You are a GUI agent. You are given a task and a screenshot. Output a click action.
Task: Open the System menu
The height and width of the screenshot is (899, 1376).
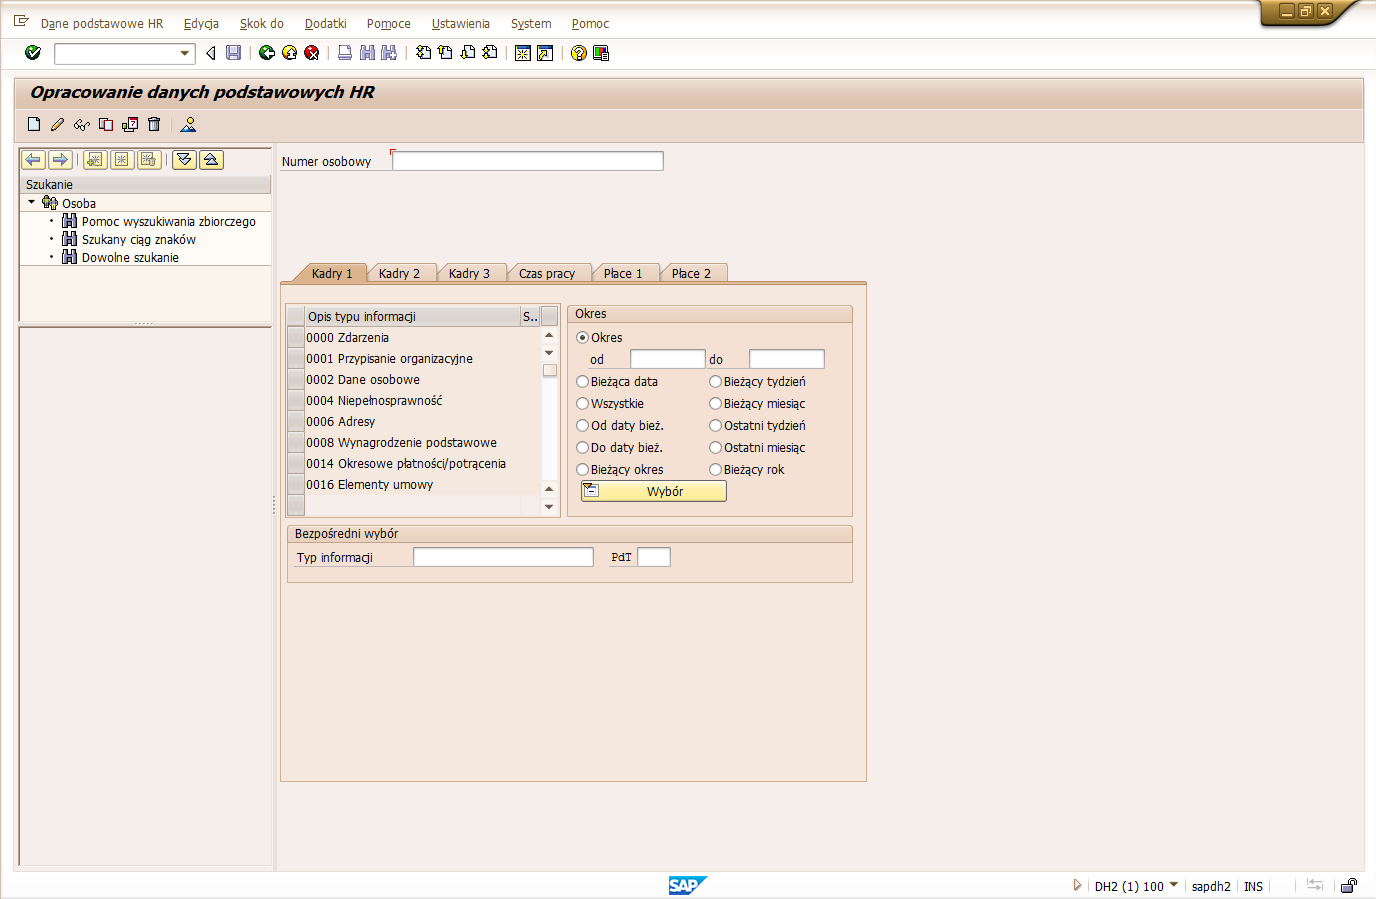[x=531, y=24]
